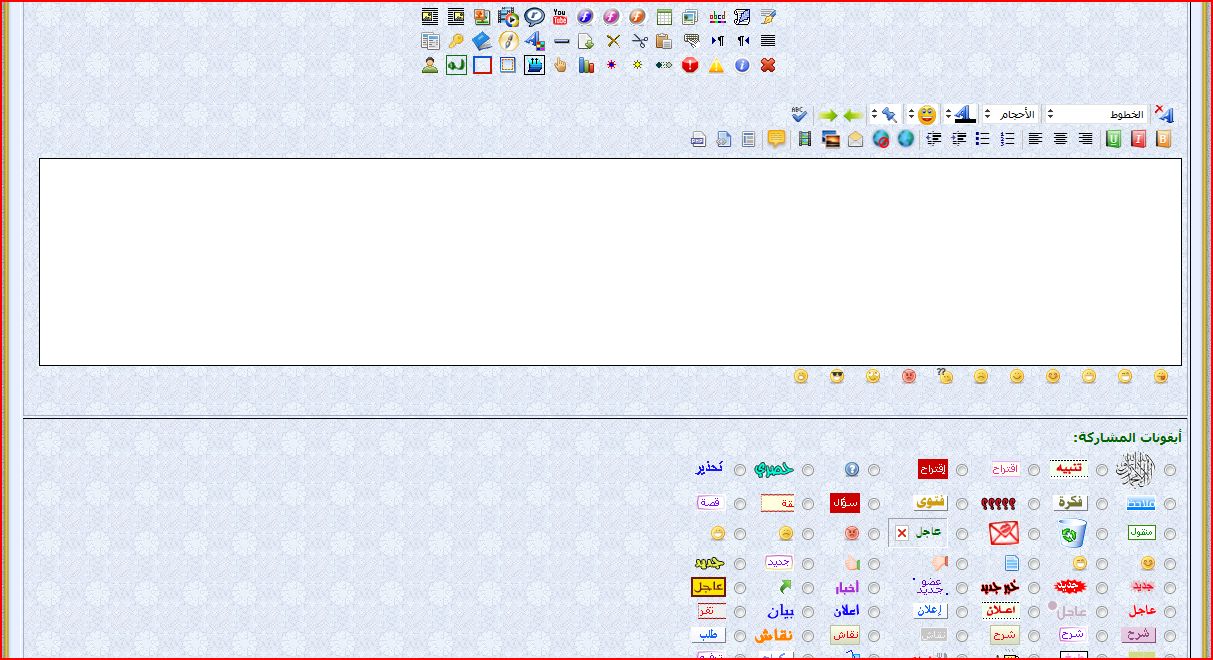Screen dimensions: 1213x660
Task: Center-align text using the toolbar
Action: [1060, 139]
